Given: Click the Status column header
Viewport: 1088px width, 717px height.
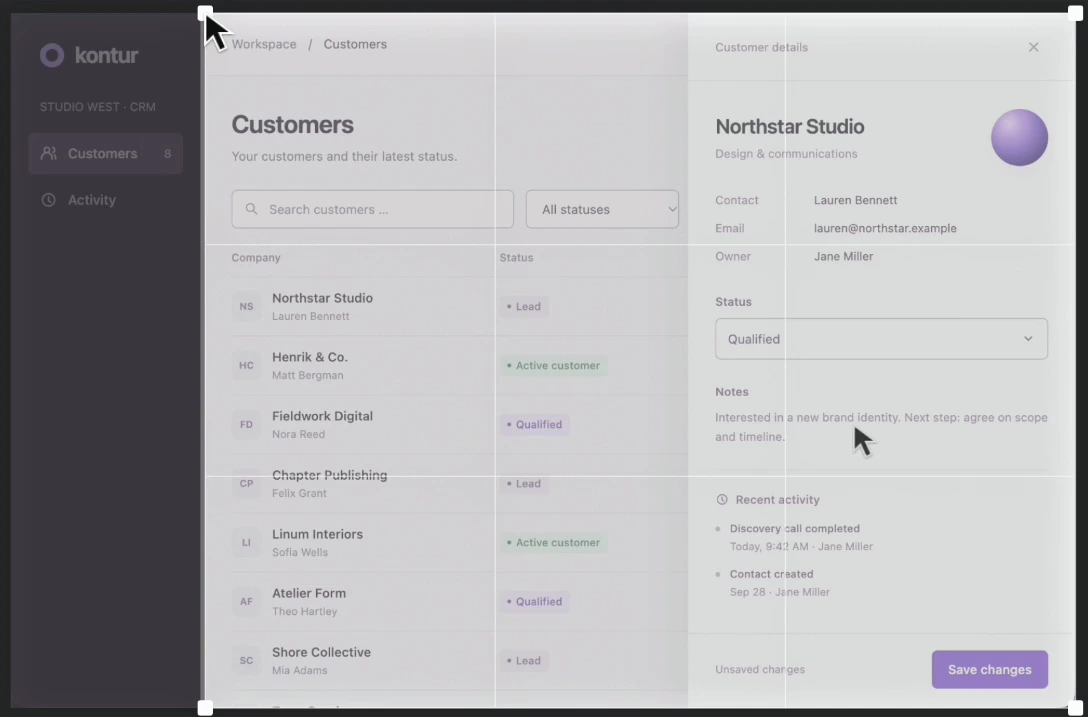Looking at the screenshot, I should [516, 258].
